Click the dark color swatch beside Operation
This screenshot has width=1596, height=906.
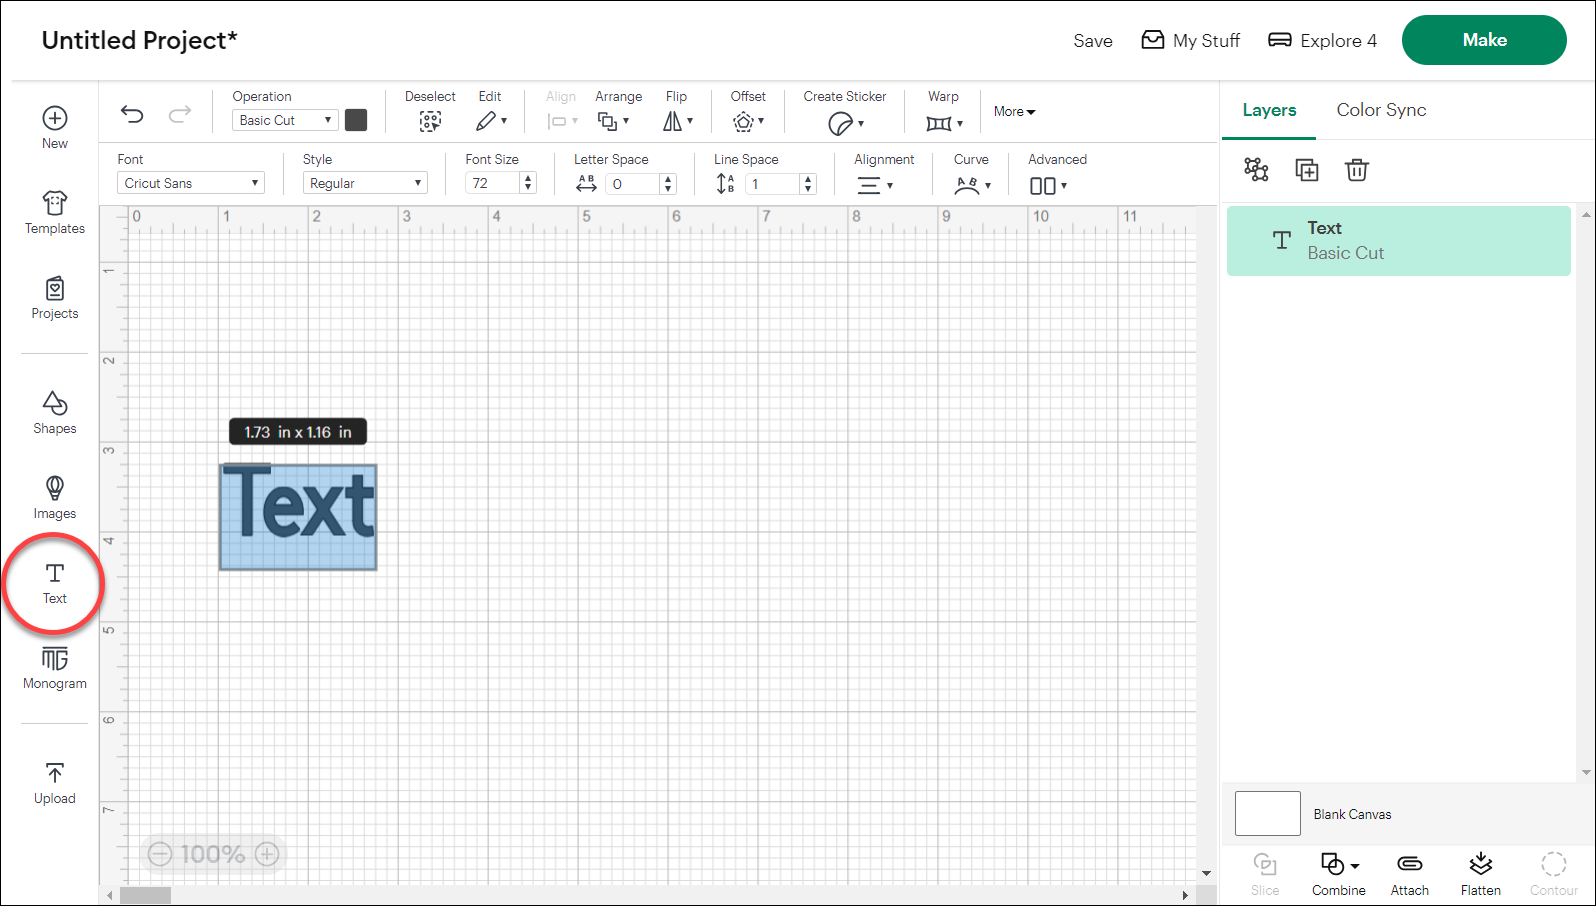tap(356, 120)
